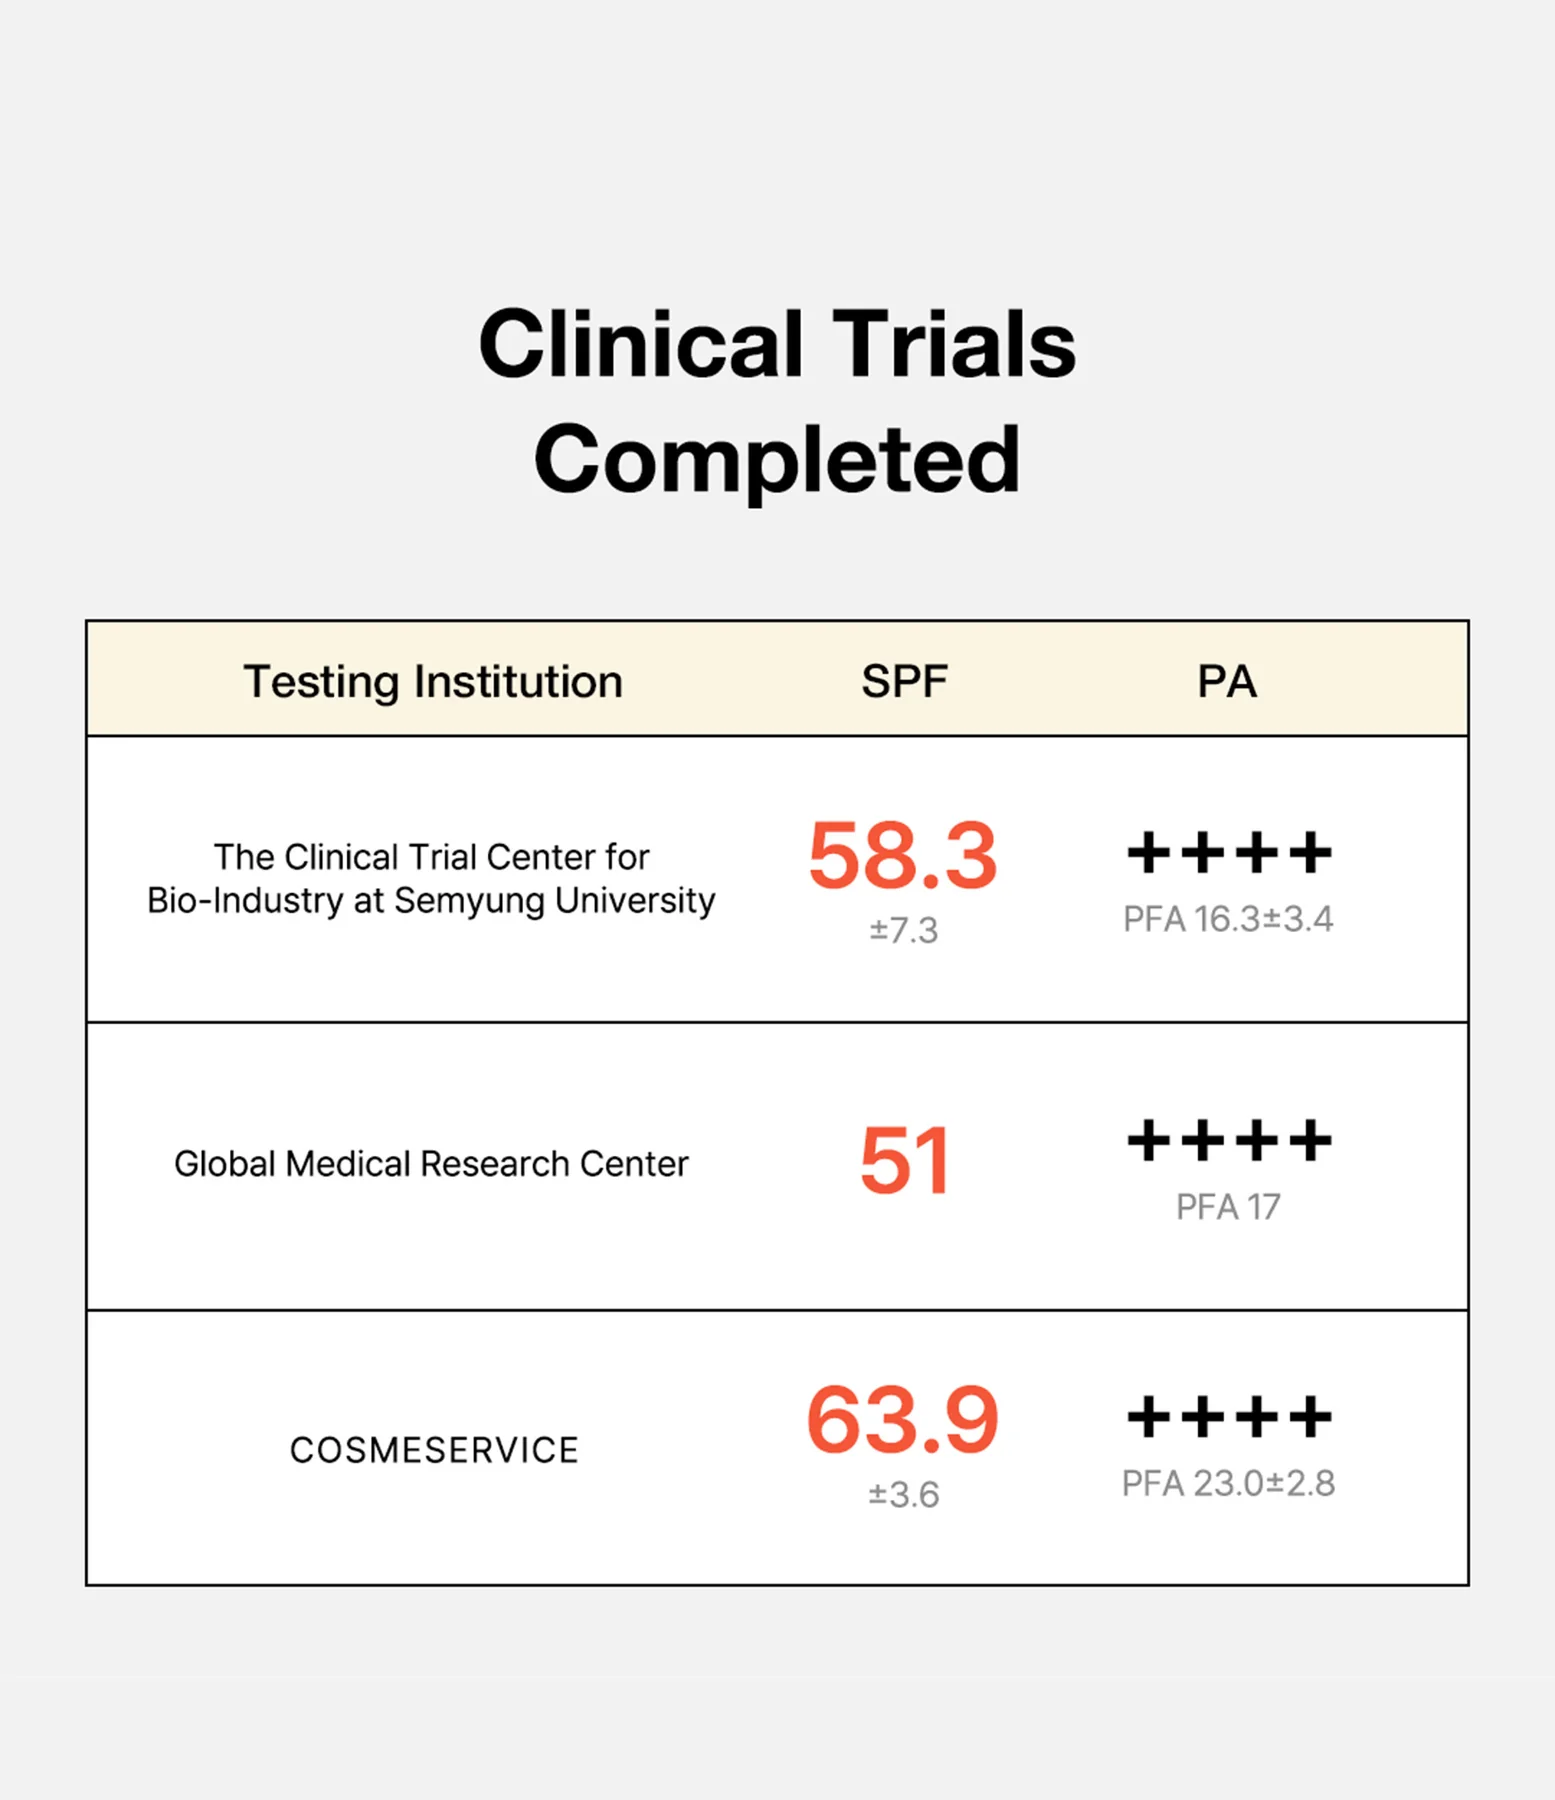The image size is (1555, 1800).
Task: Select the Semyung University institution name
Action: click(431, 879)
